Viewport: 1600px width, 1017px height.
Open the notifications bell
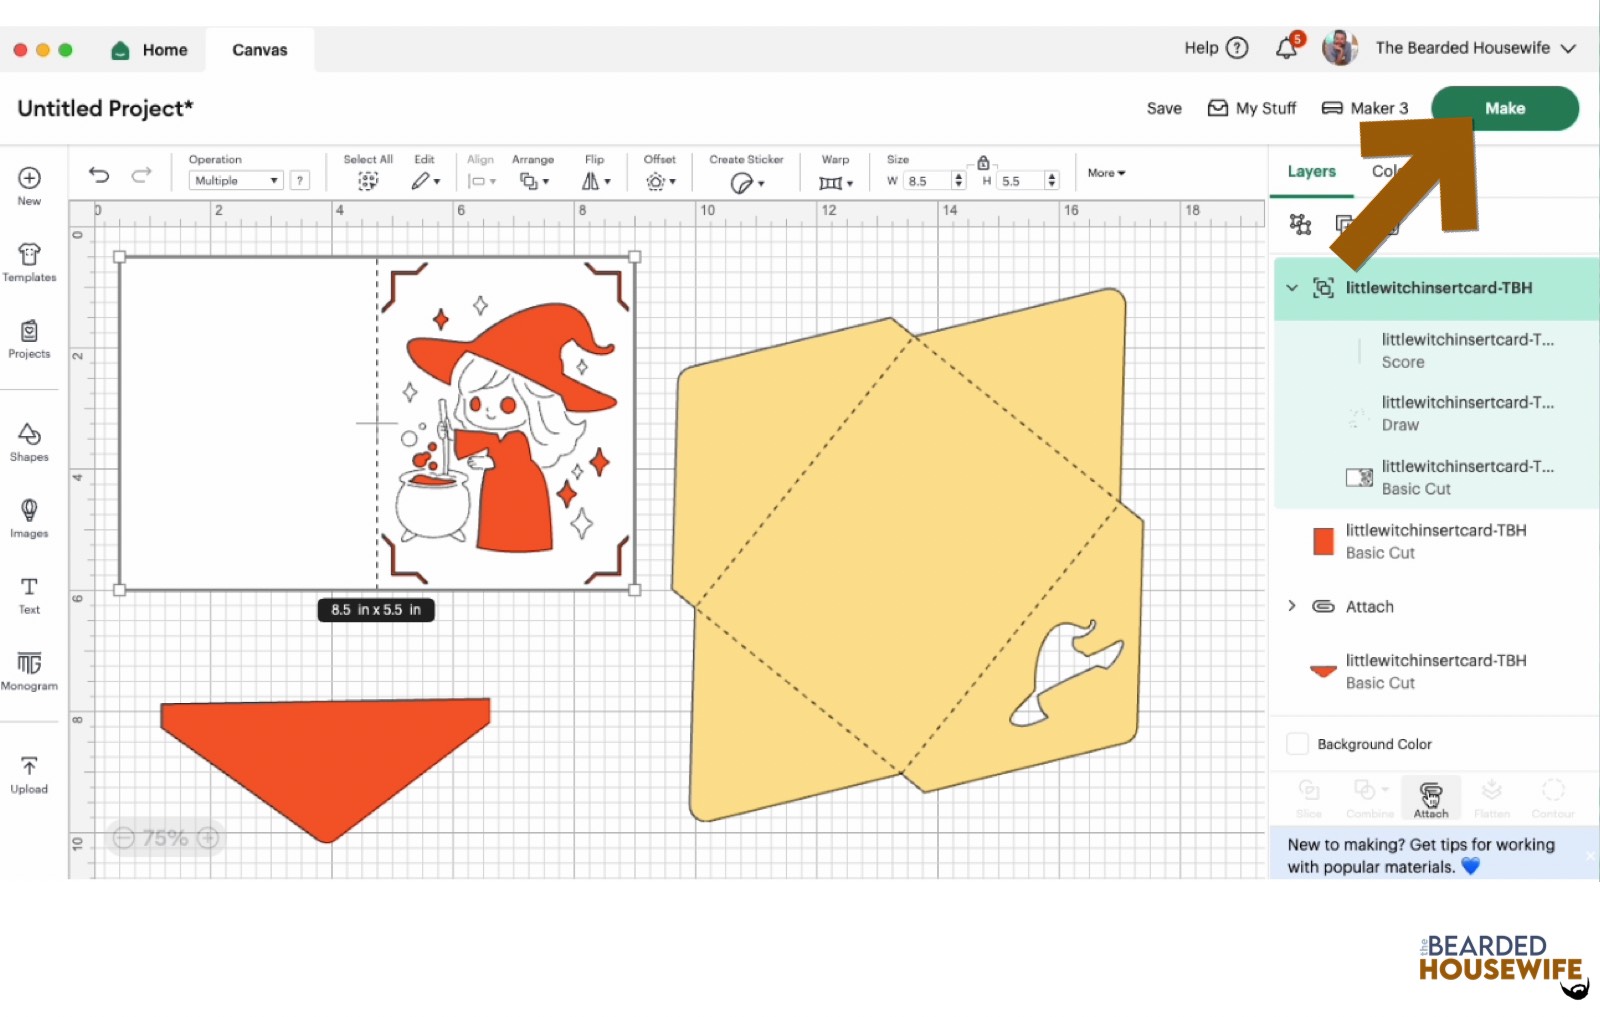pos(1287,48)
